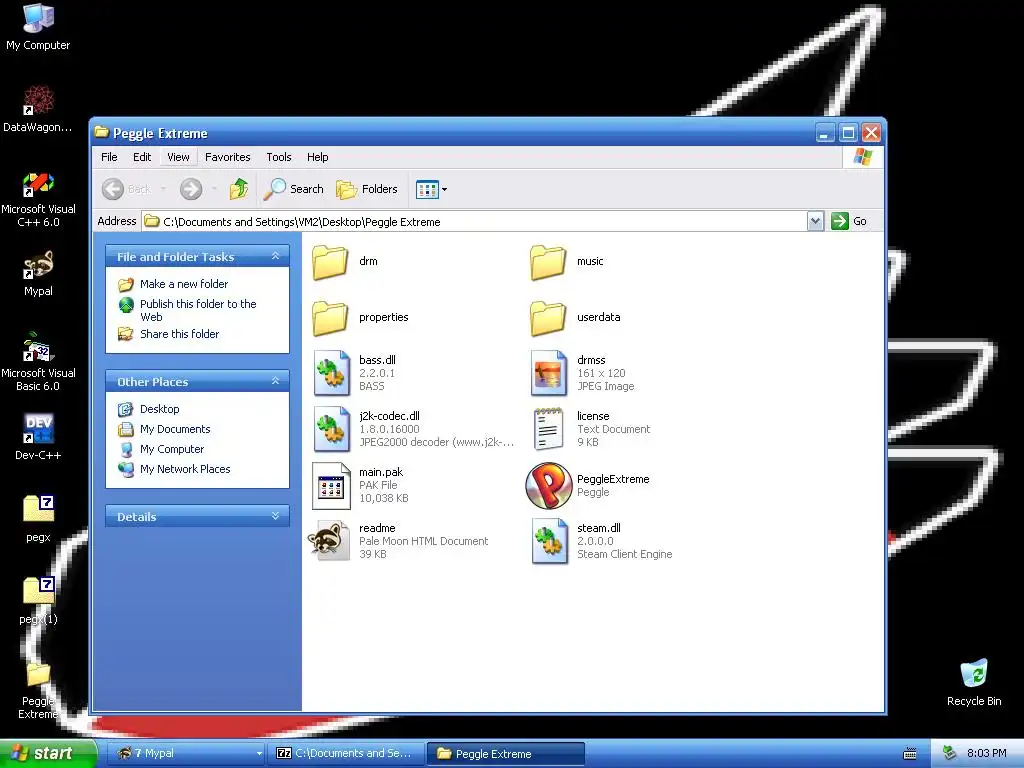Select the pegx(1) archive on desktop
Viewport: 1024px width, 768px height.
tap(38, 601)
